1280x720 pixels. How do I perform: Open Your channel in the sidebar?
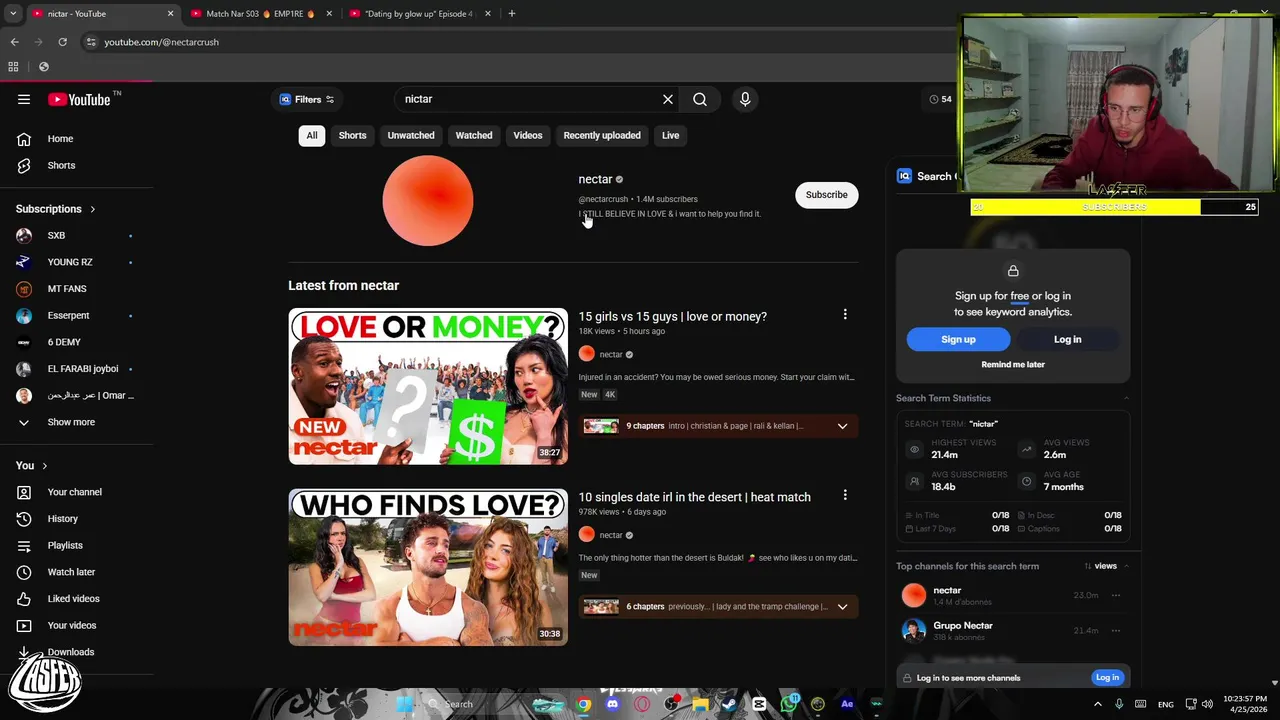coord(74,492)
